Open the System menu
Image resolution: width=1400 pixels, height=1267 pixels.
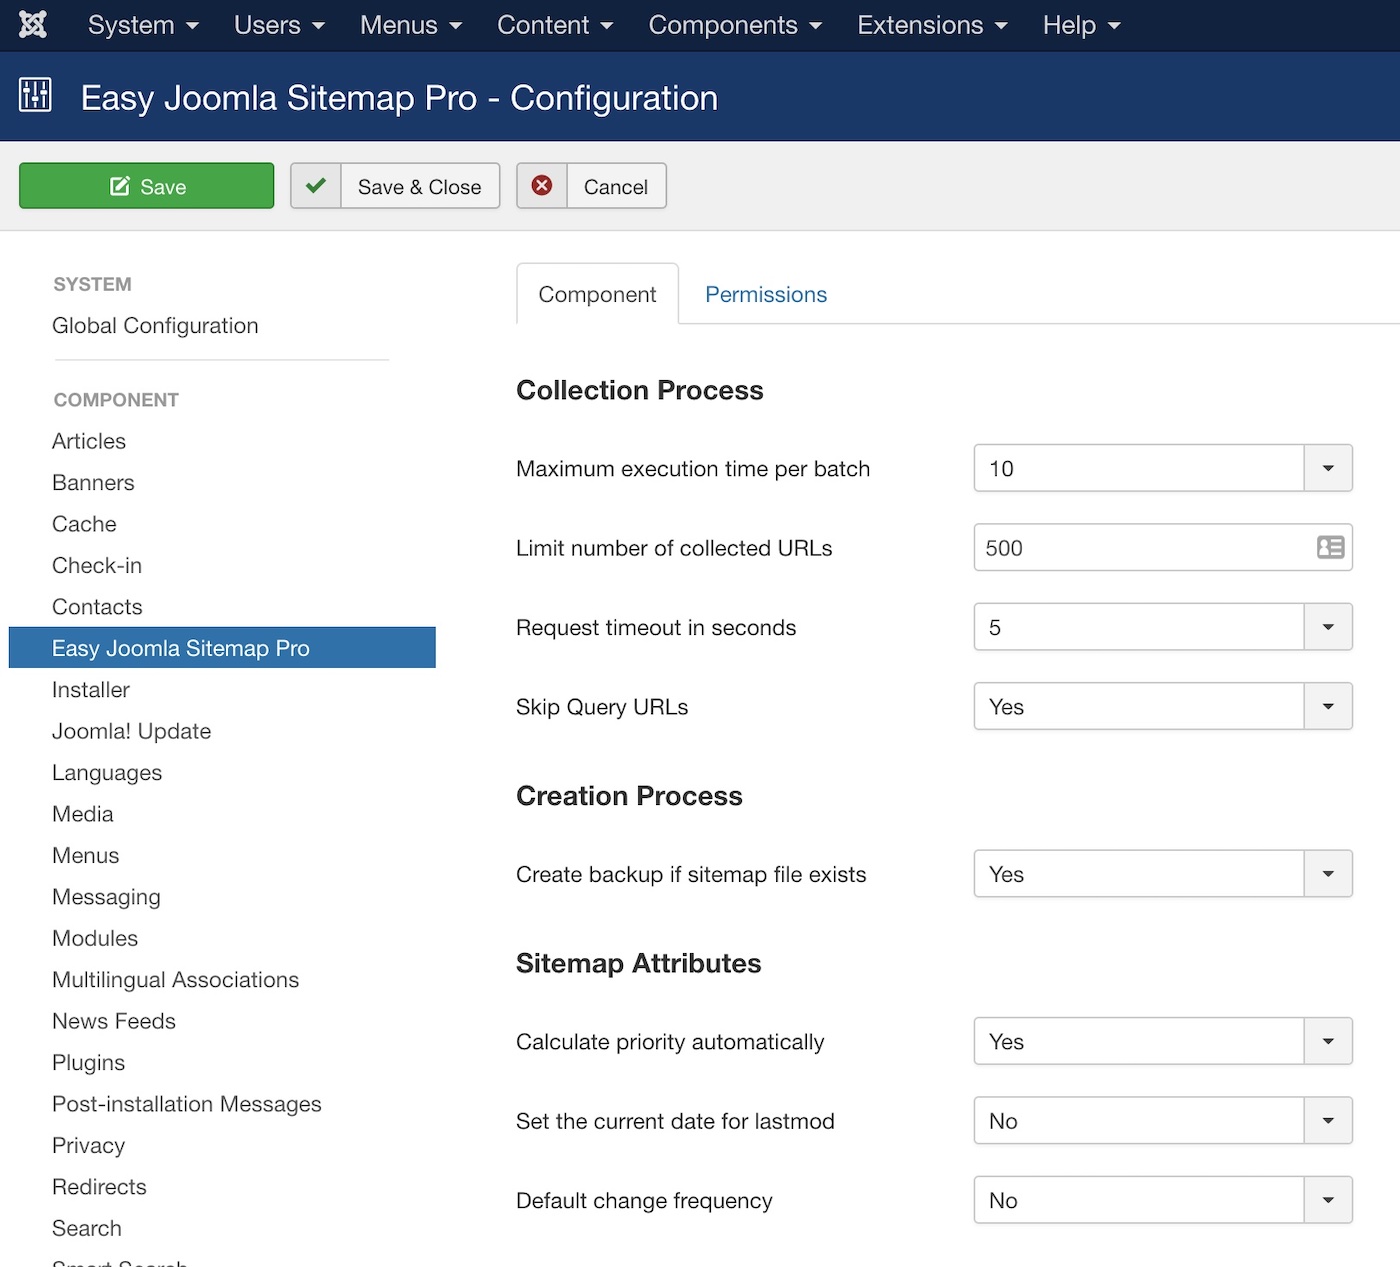coord(143,25)
